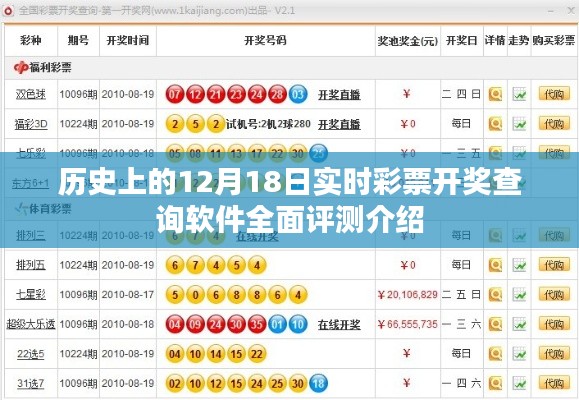Image resolution: width=579 pixels, height=400 pixels.
Task: Click the 购买彩票 column header
Action: (x=554, y=40)
